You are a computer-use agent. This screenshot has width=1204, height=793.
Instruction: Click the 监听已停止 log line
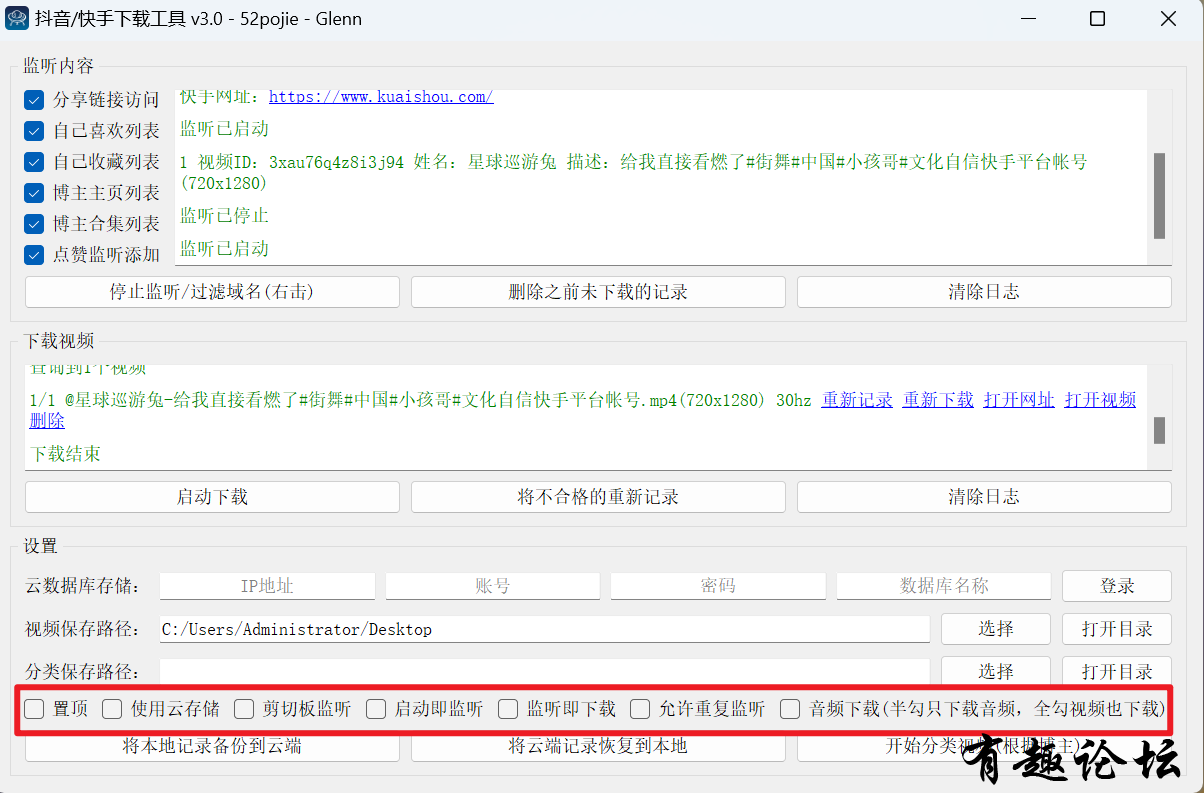(x=225, y=216)
